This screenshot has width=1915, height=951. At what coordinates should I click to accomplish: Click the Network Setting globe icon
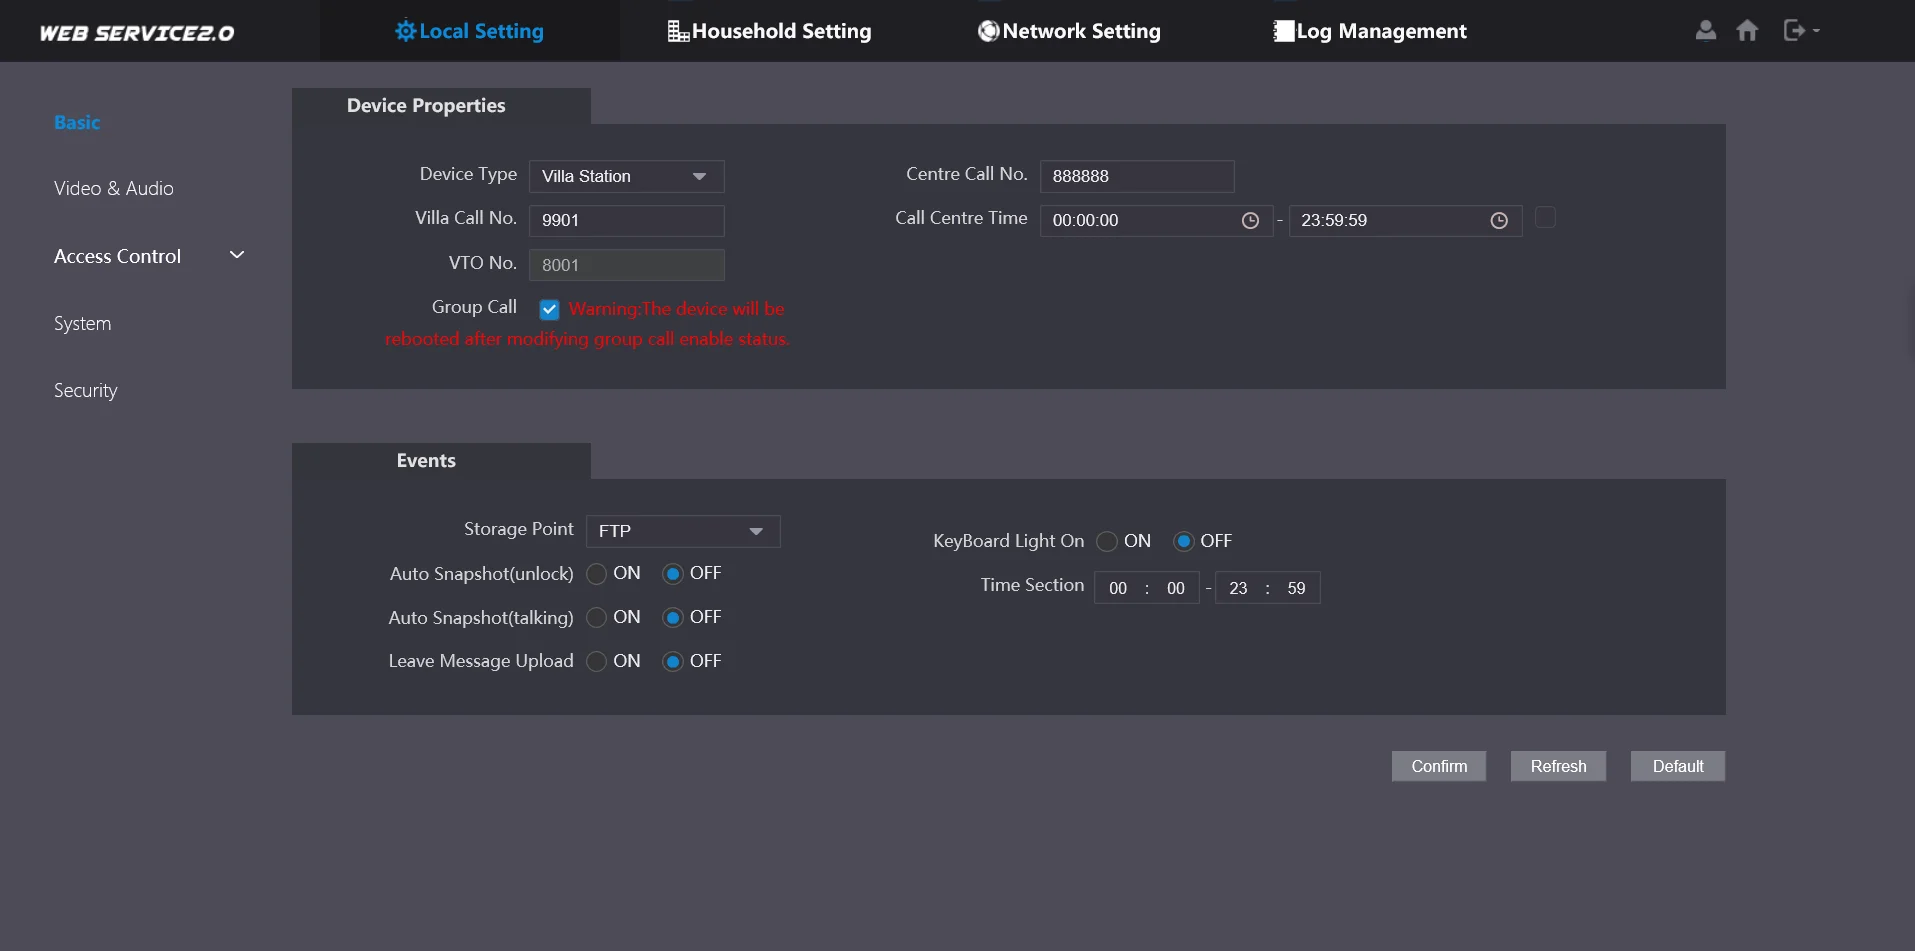(x=988, y=31)
